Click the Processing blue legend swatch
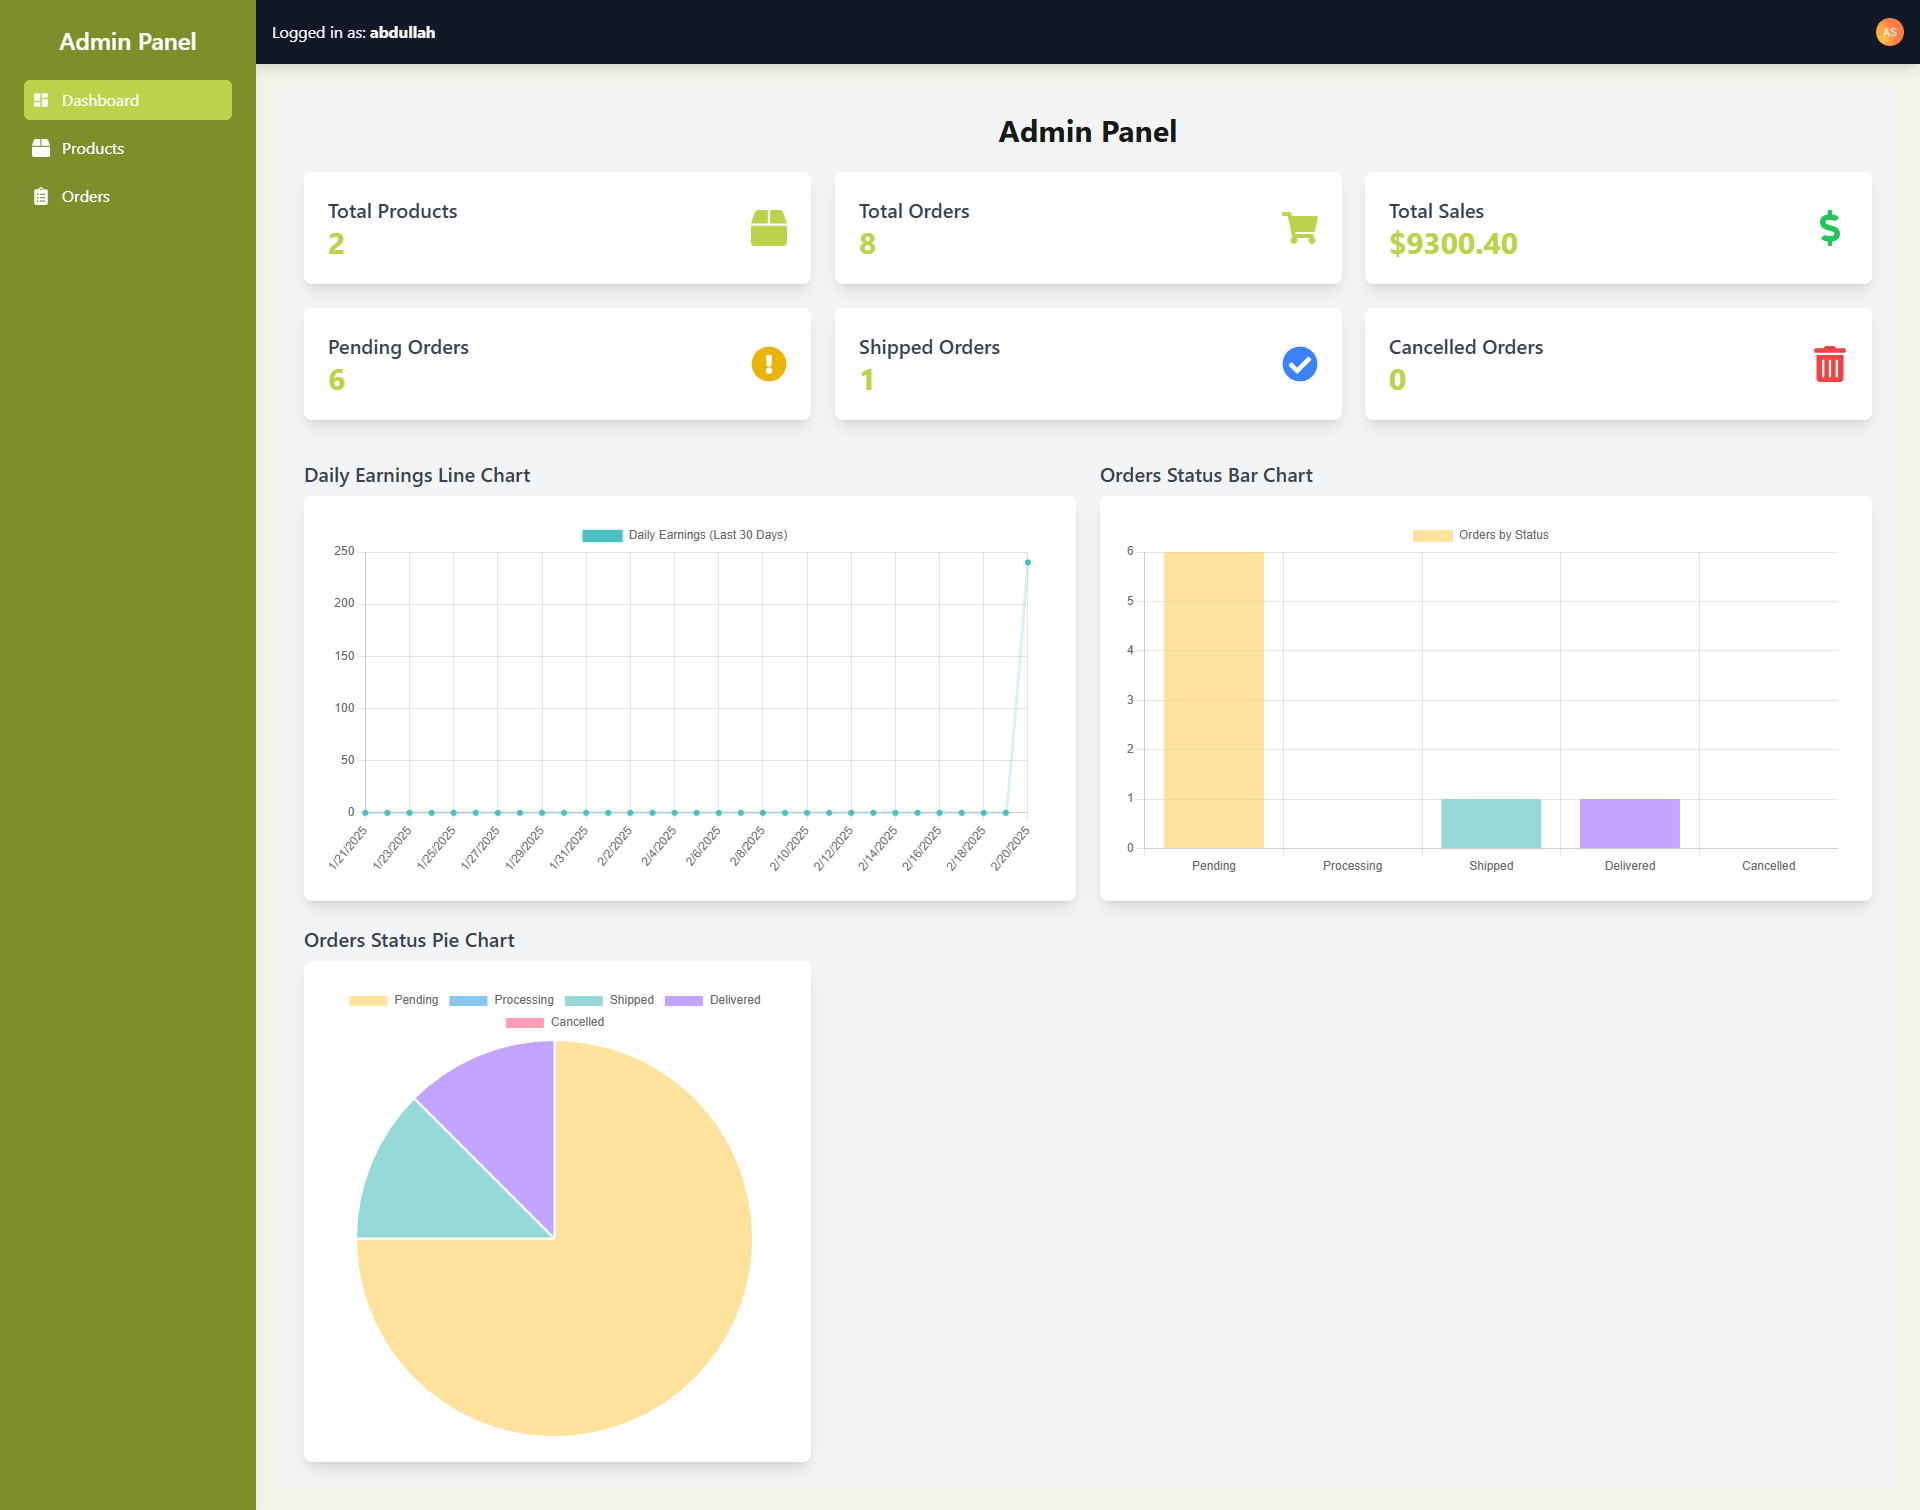The height and width of the screenshot is (1510, 1920). [468, 1000]
